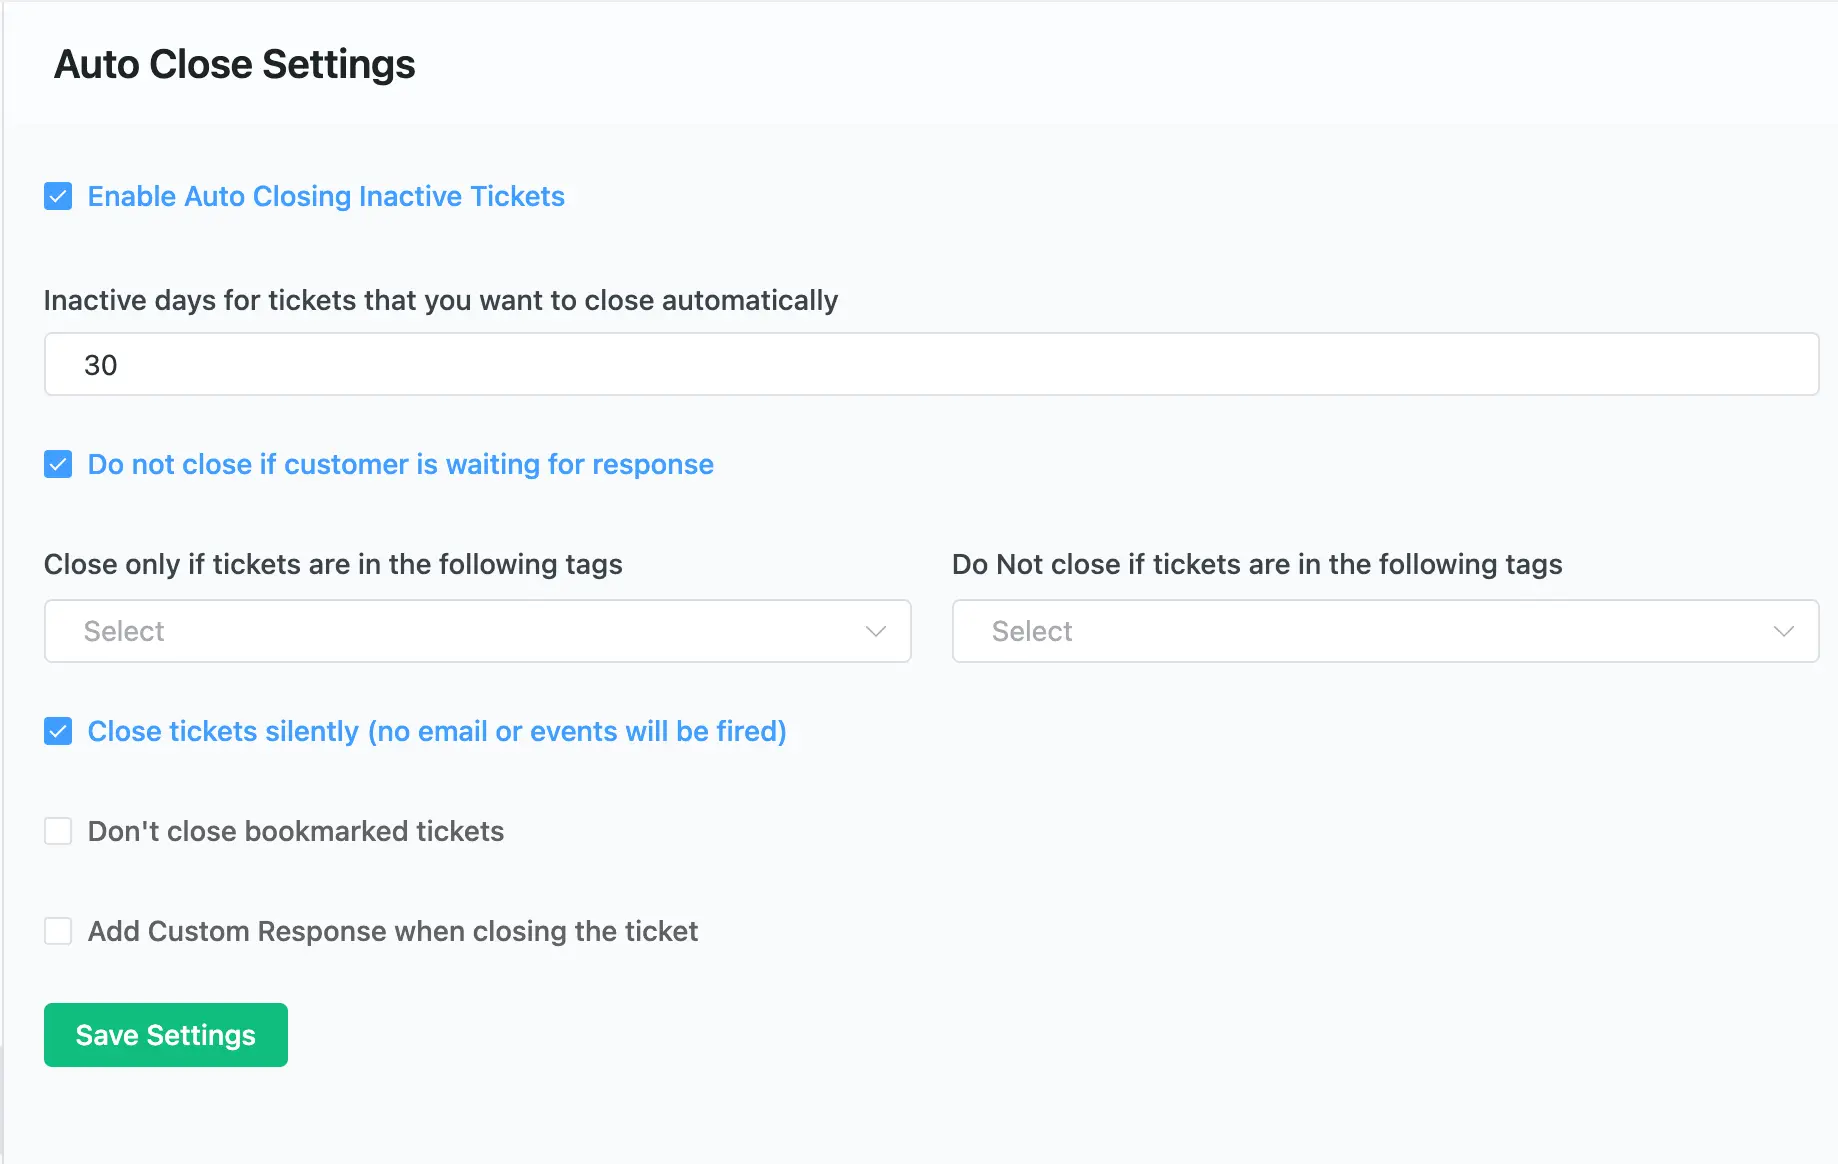
Task: Enable Don't close bookmarked tickets checkbox
Action: (58, 831)
